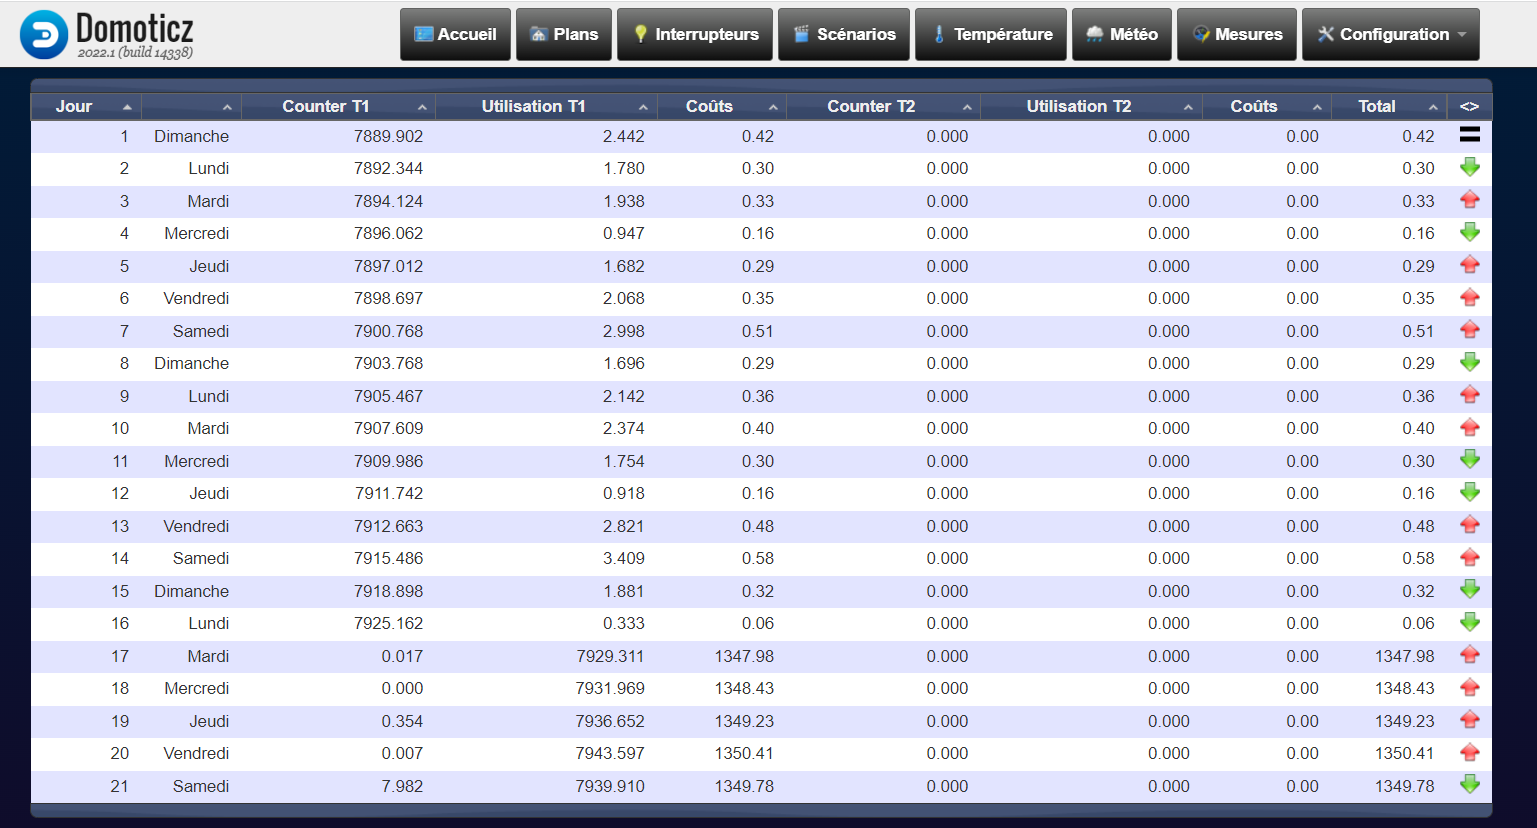Image resolution: width=1537 pixels, height=828 pixels.
Task: Open the Météo page
Action: (x=1122, y=34)
